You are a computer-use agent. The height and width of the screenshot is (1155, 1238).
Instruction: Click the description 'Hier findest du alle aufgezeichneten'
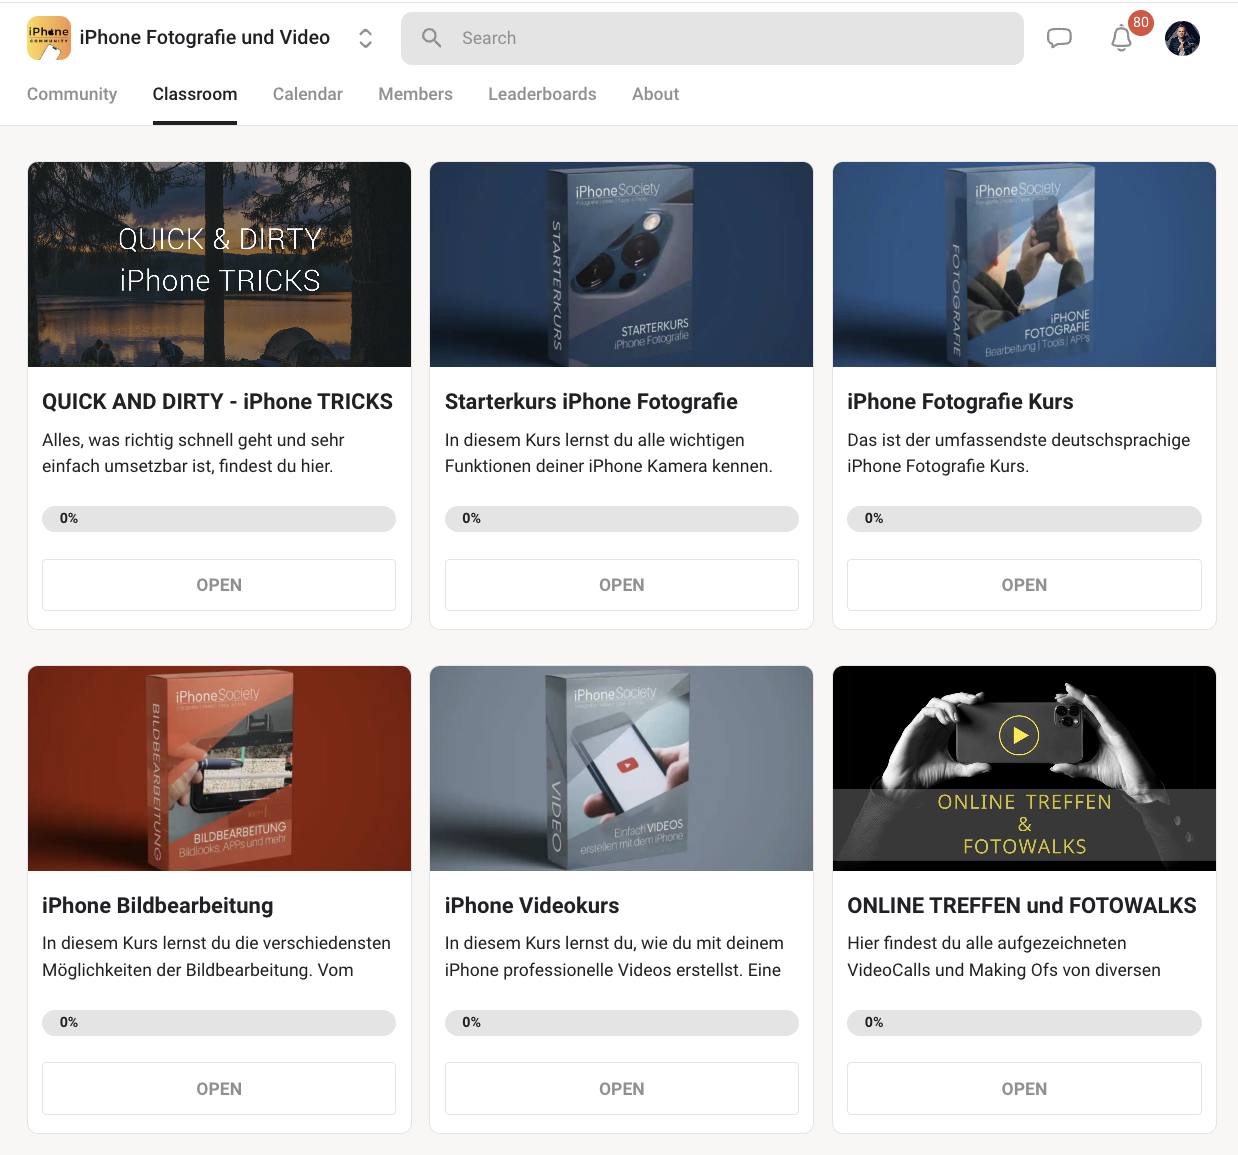click(1004, 957)
